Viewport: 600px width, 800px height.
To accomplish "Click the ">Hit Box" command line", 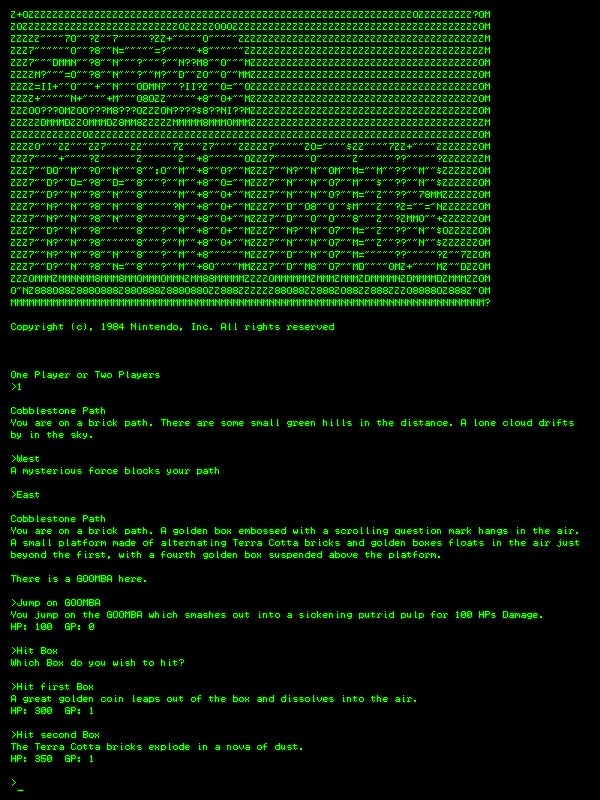I will tap(34, 651).
